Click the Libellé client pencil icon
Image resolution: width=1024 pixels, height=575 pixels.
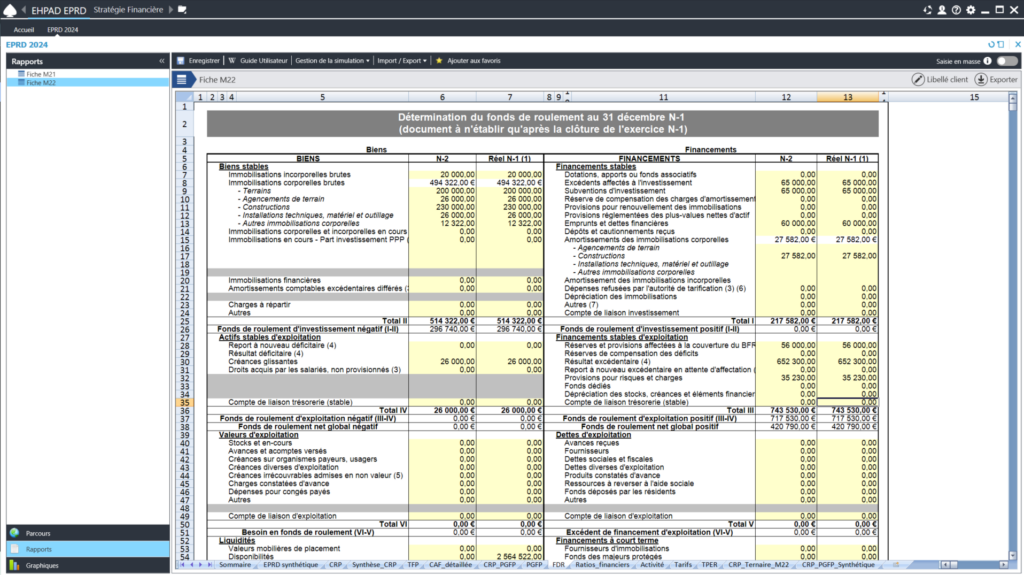918,80
